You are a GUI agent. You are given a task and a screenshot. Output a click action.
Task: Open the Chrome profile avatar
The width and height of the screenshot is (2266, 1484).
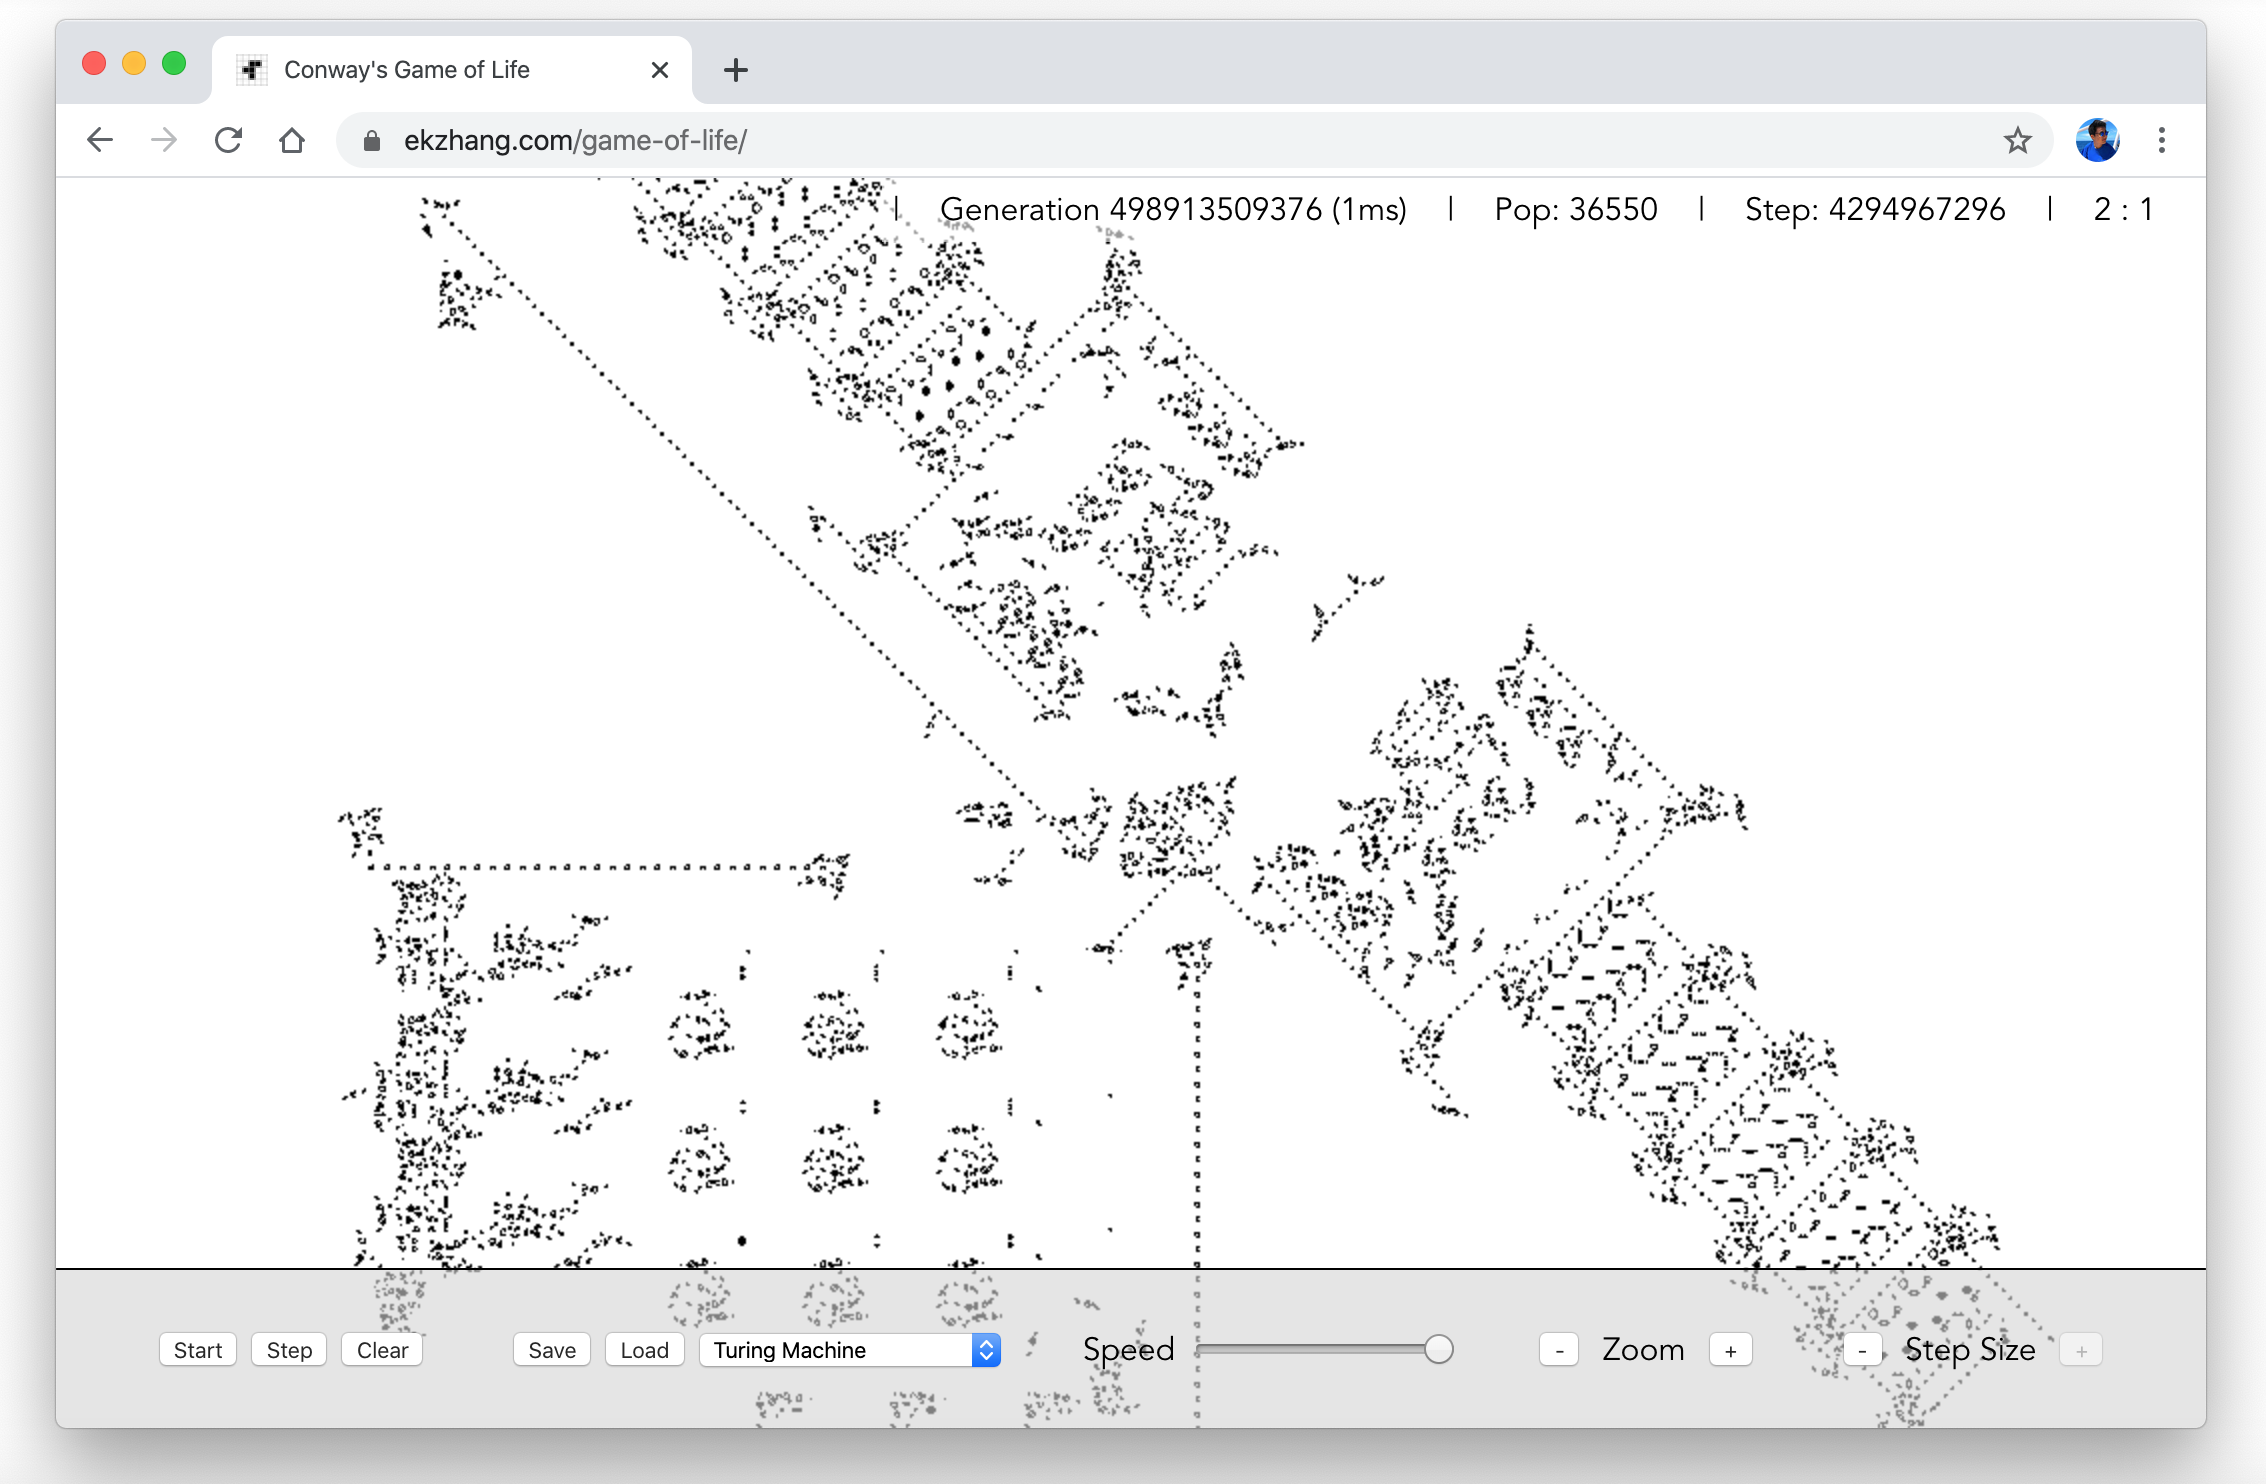click(2097, 140)
